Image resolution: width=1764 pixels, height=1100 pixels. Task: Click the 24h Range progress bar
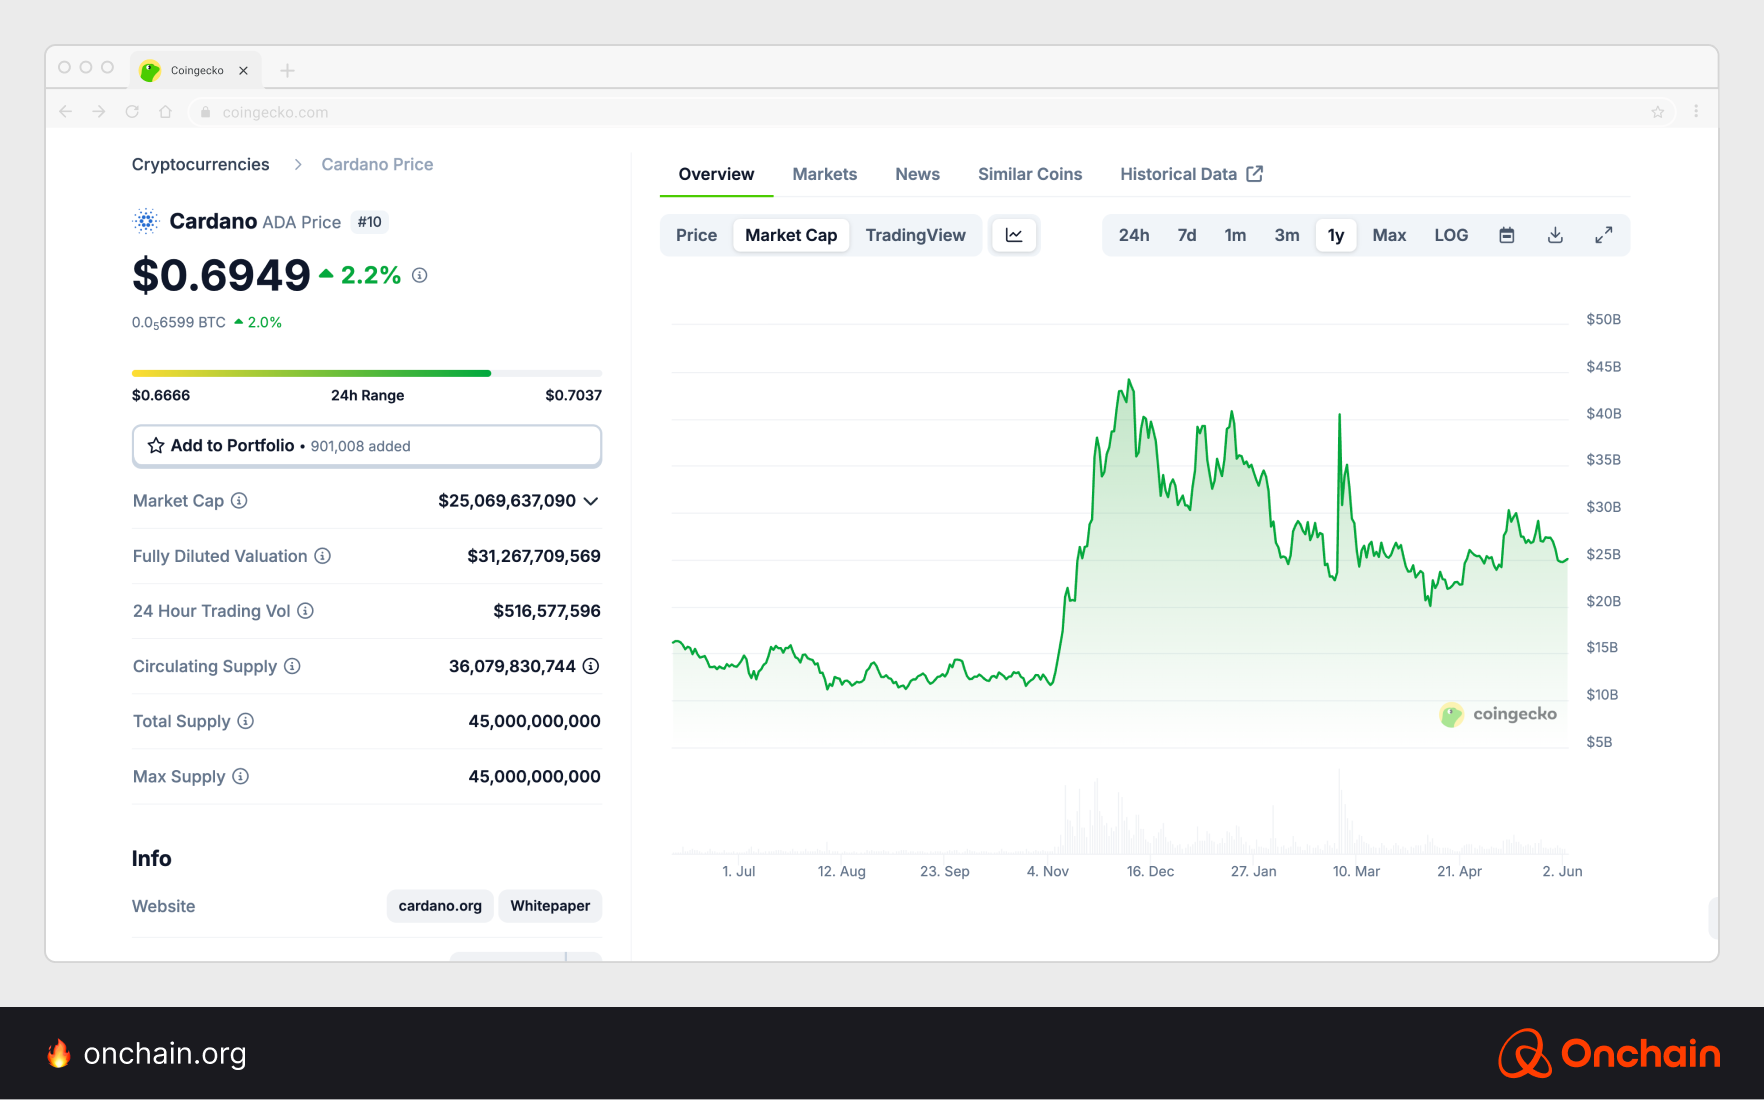coord(367,373)
